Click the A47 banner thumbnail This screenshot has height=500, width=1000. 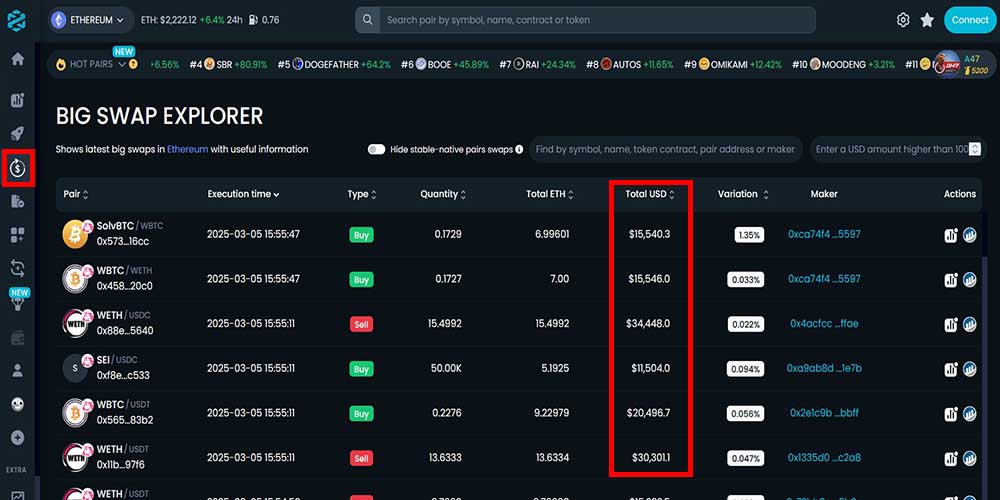(947, 64)
